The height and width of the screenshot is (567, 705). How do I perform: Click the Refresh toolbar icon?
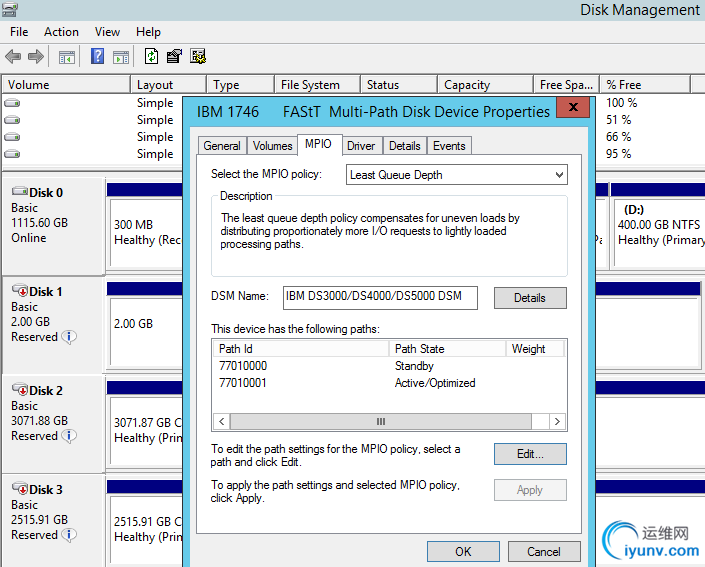click(152, 56)
